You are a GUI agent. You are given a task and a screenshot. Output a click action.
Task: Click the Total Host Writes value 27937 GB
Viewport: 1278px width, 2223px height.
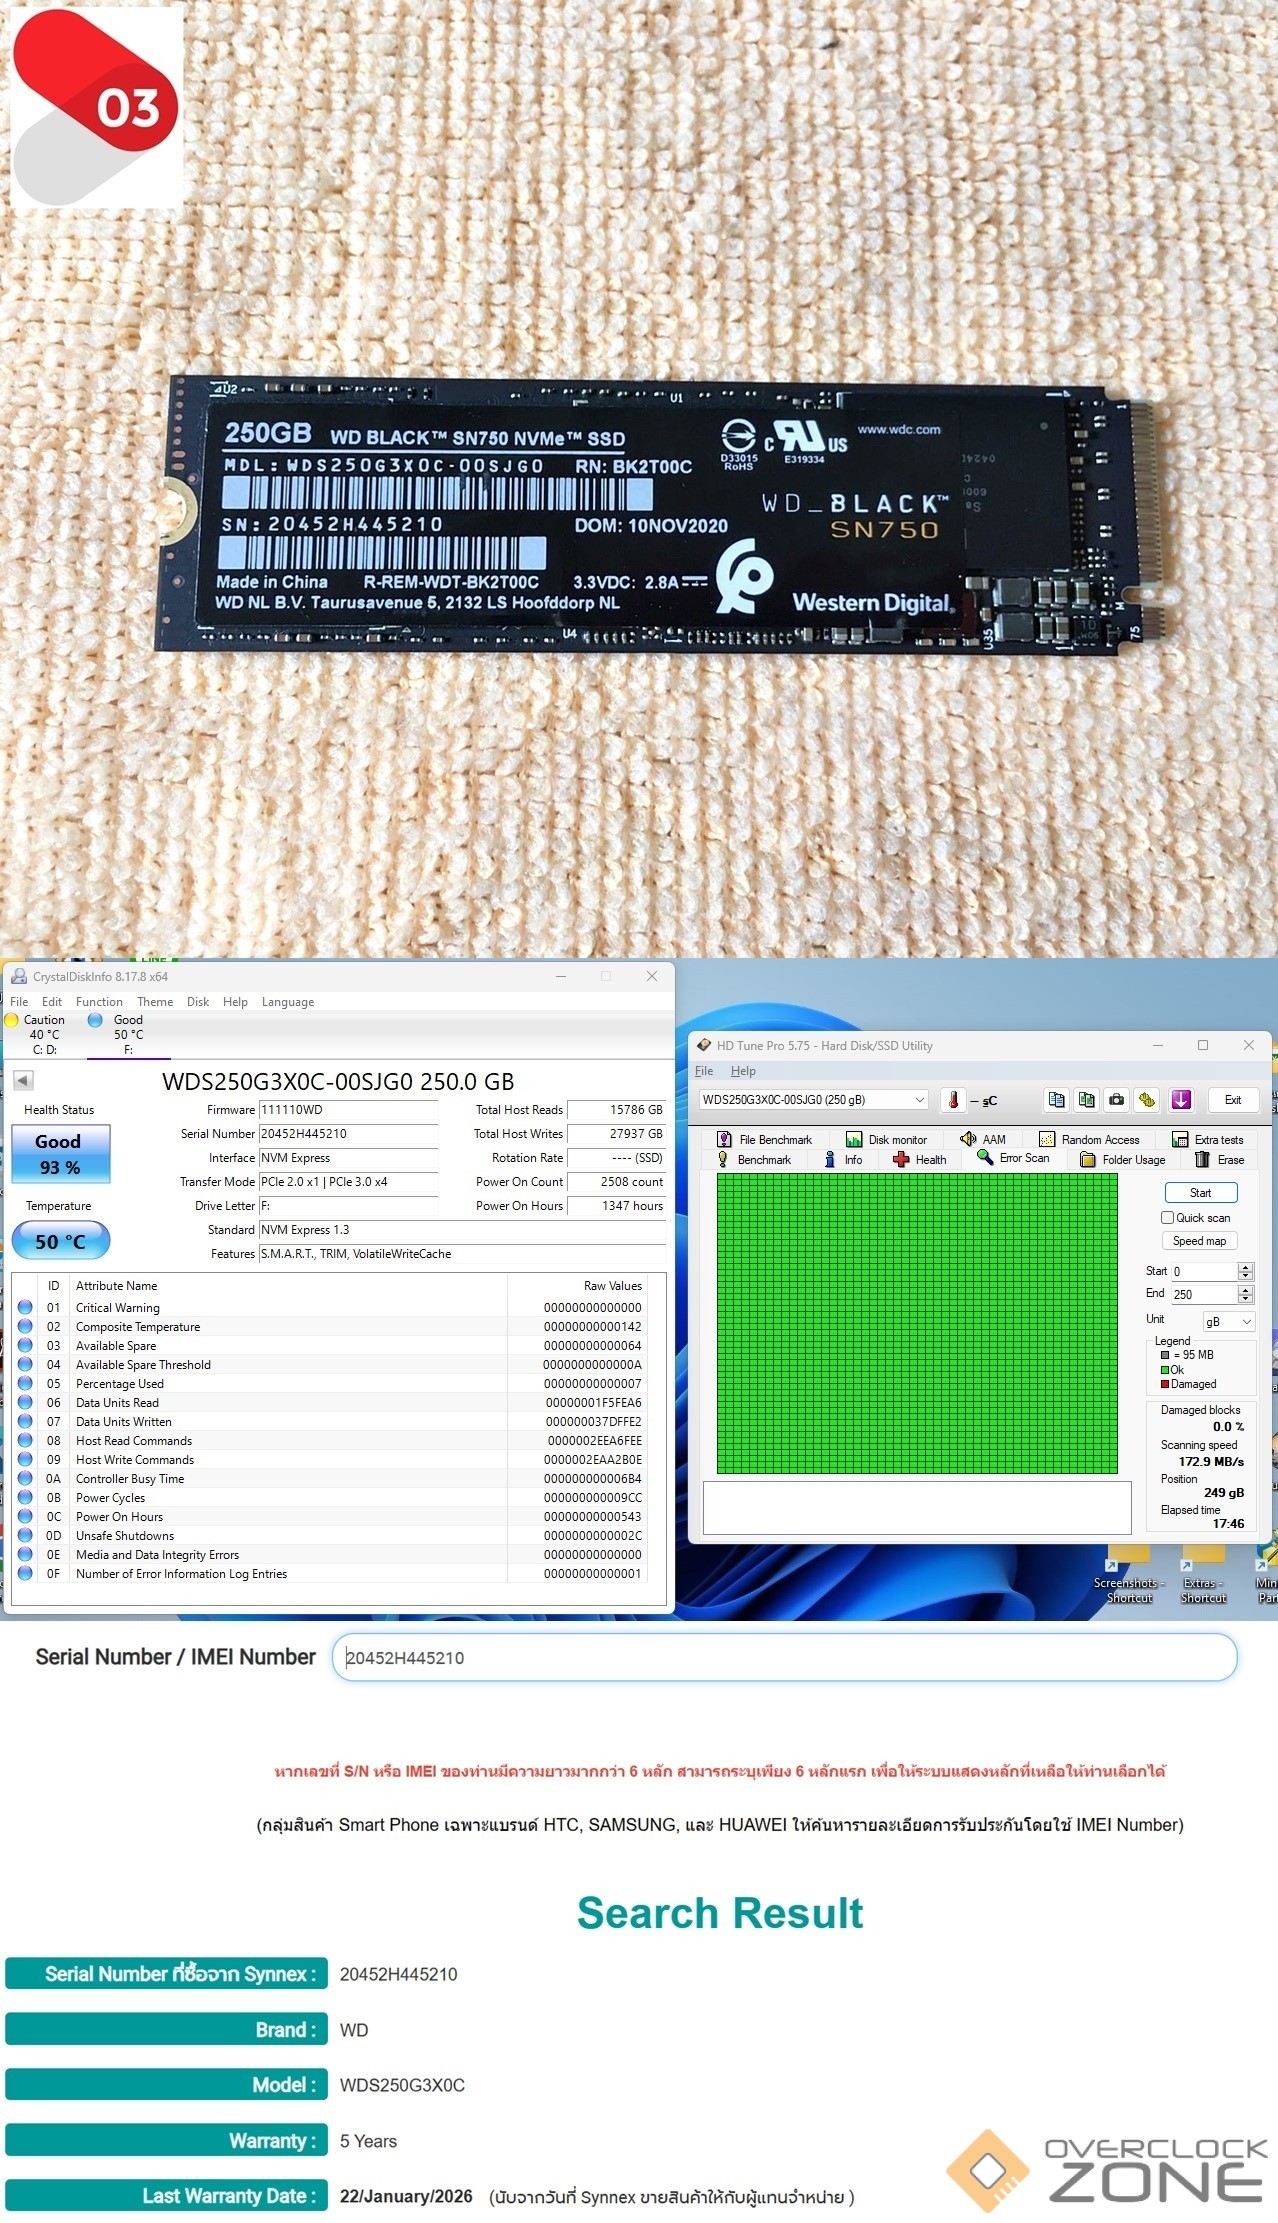[x=617, y=1134]
